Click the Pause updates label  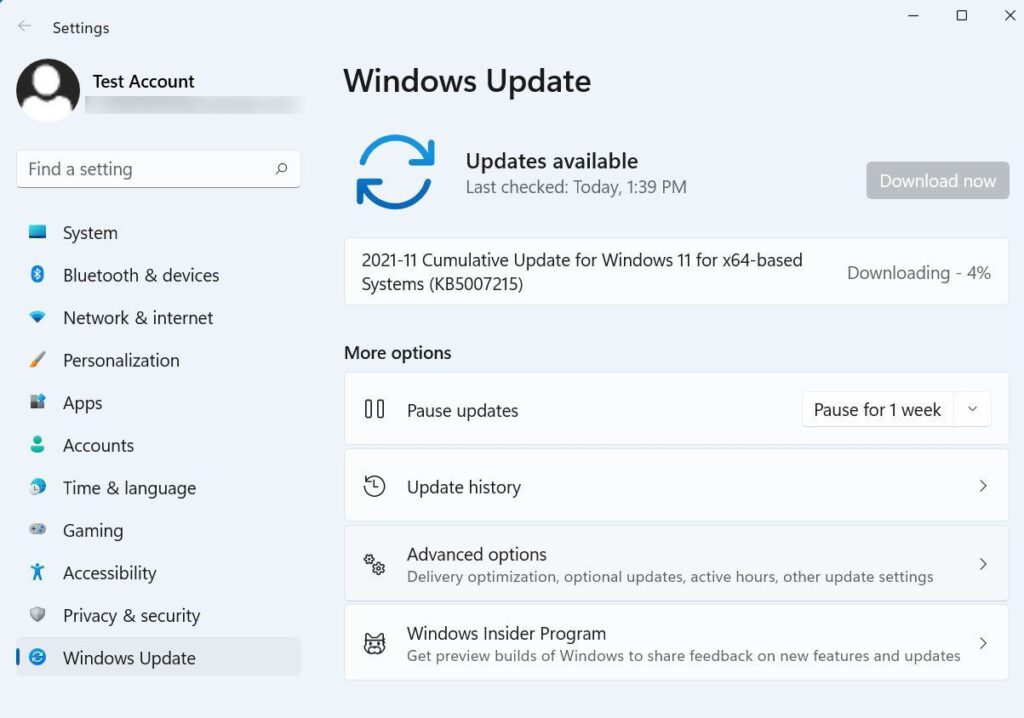pos(462,410)
